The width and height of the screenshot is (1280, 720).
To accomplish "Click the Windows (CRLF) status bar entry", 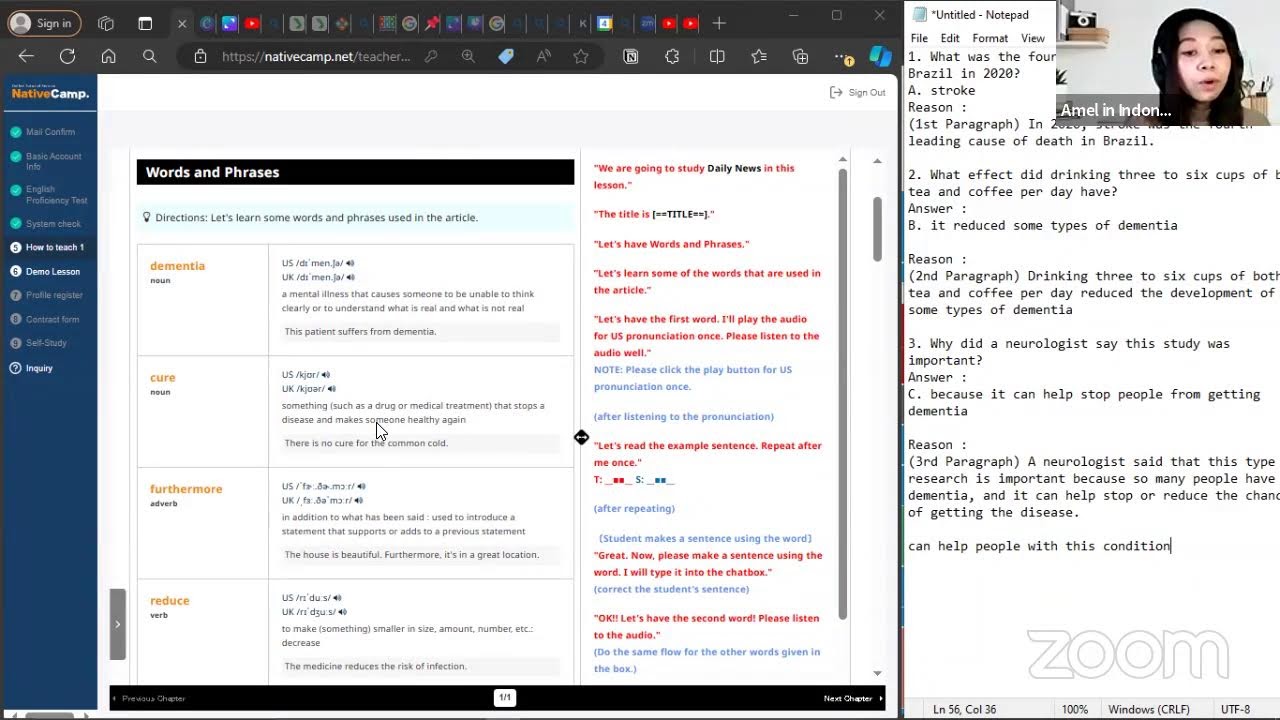I will click(1149, 709).
